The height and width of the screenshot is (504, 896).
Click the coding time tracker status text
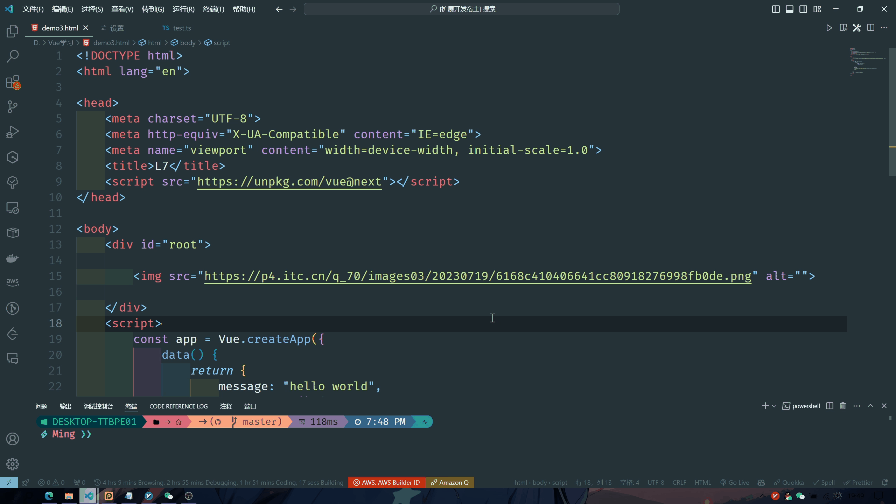219,482
